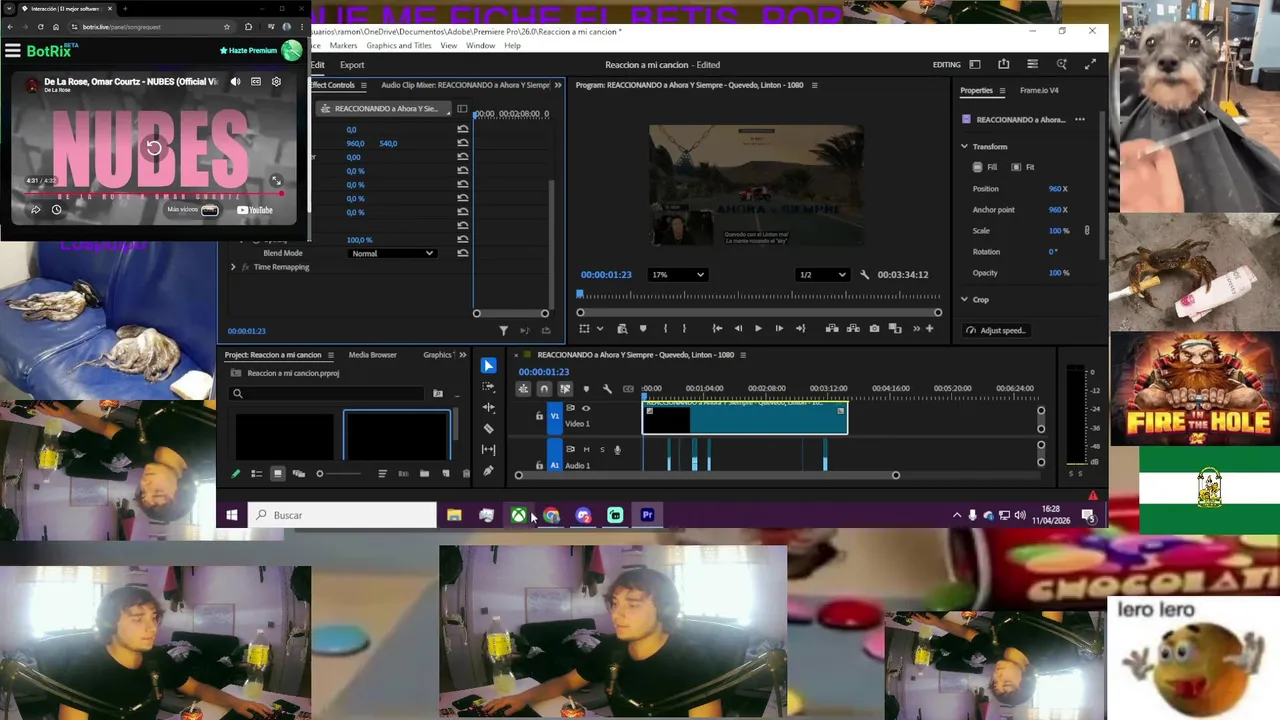Open Program monitor settings wrench
The width and height of the screenshot is (1280, 720).
(864, 275)
